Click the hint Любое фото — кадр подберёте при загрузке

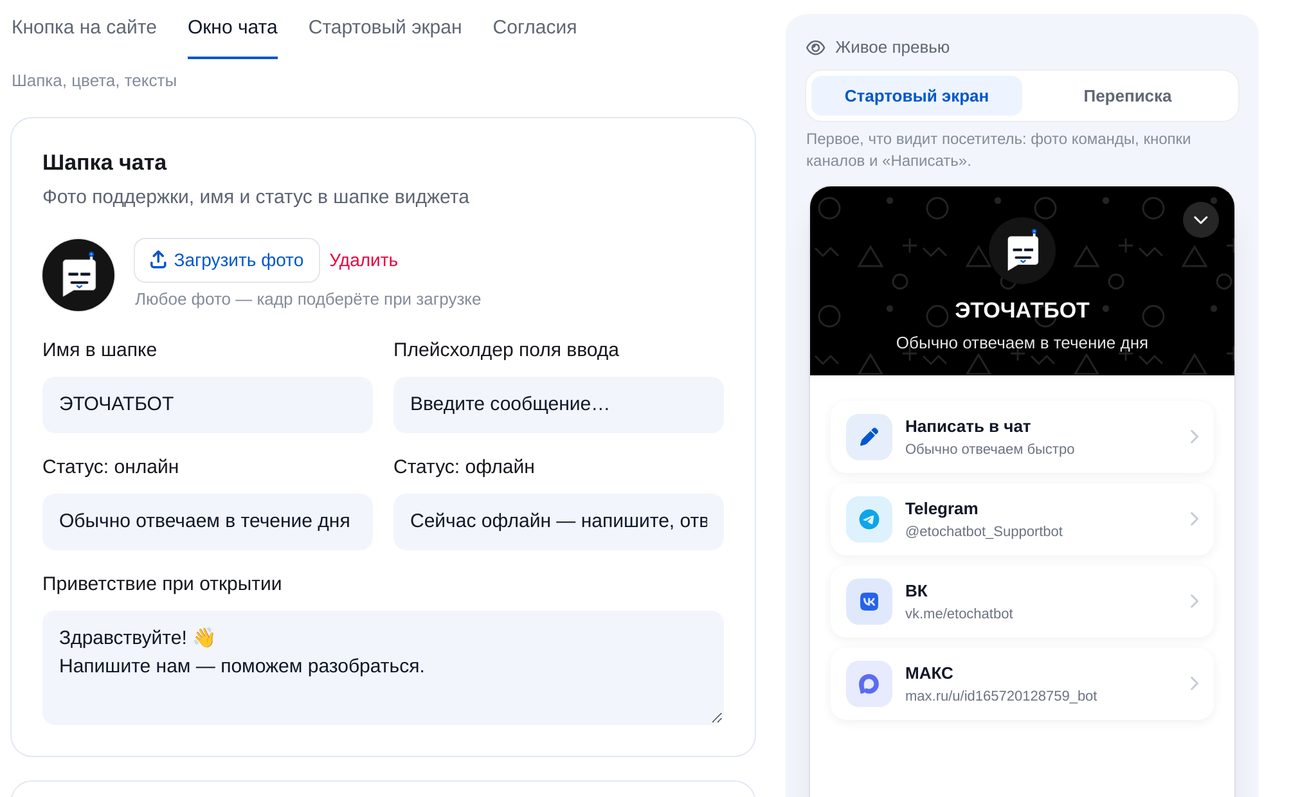click(308, 299)
